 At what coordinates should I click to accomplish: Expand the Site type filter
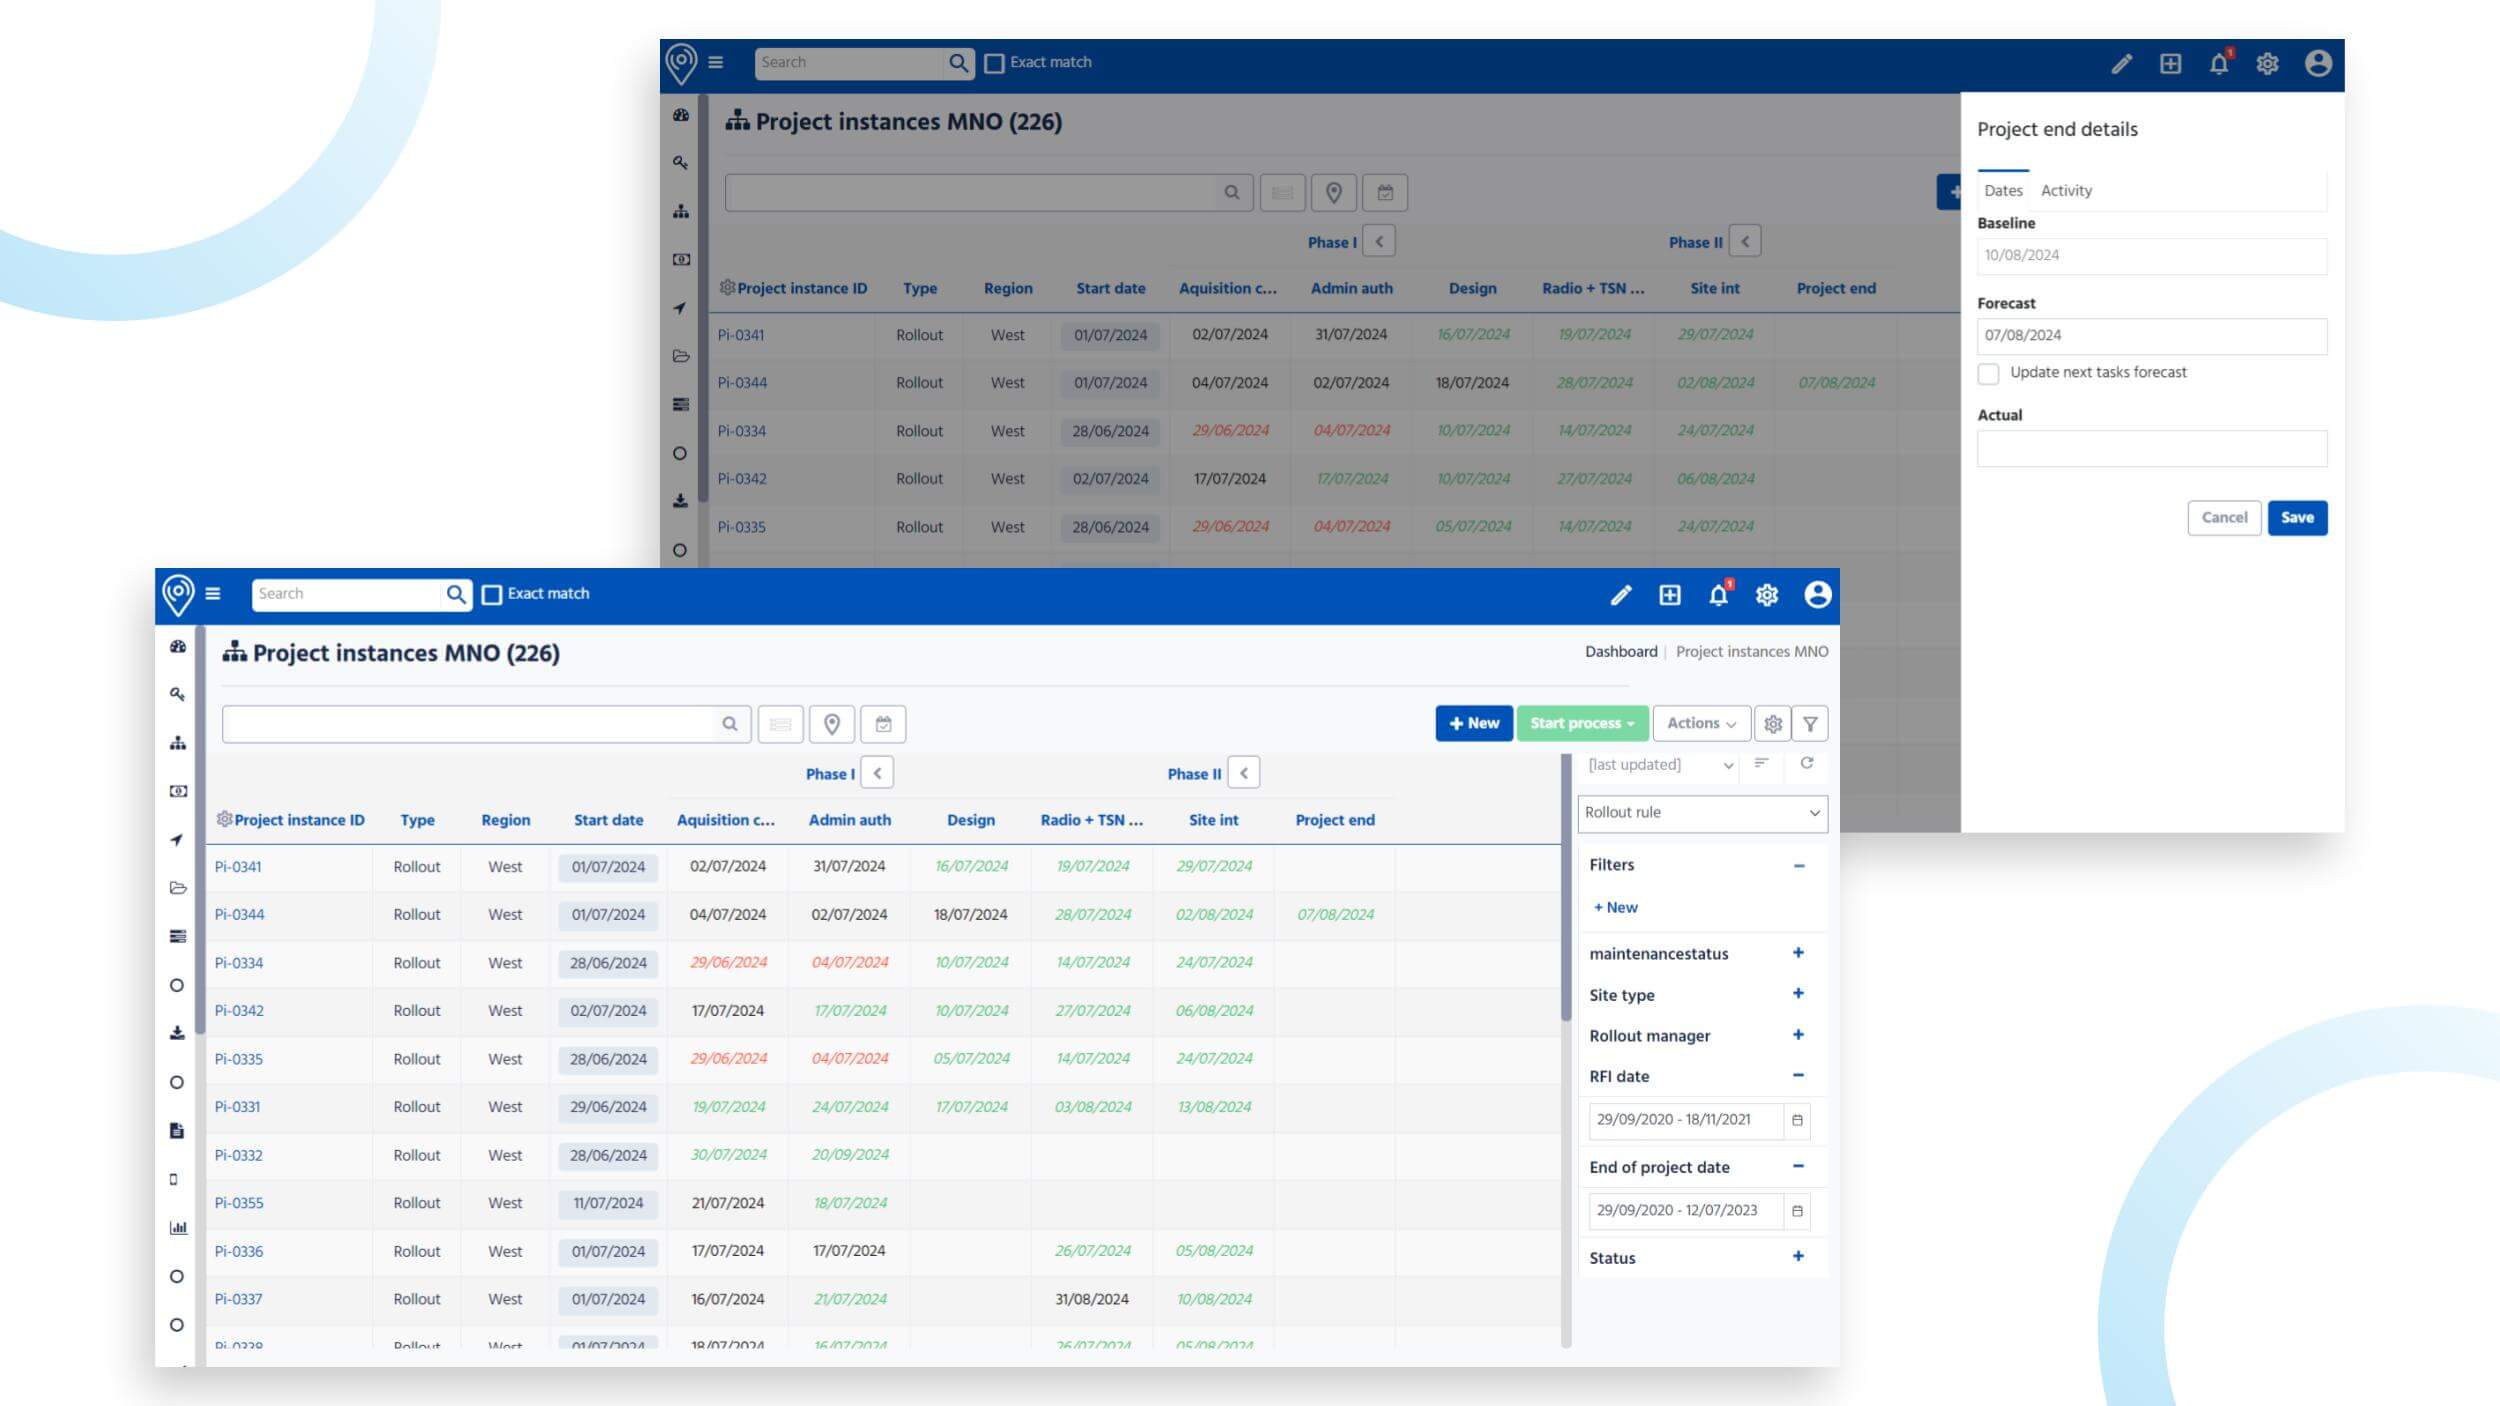(x=1798, y=994)
